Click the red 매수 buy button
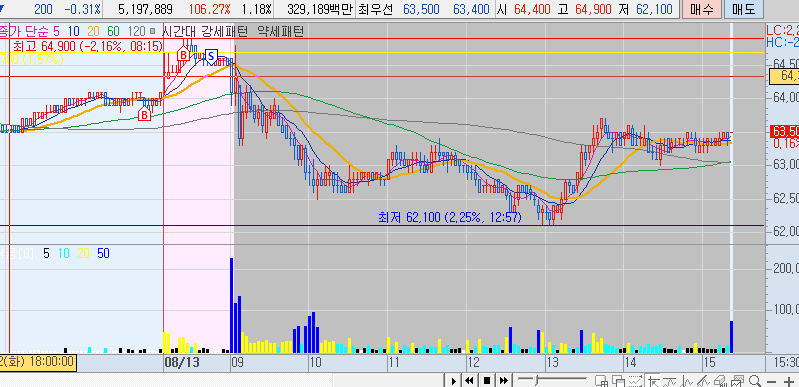 click(702, 9)
